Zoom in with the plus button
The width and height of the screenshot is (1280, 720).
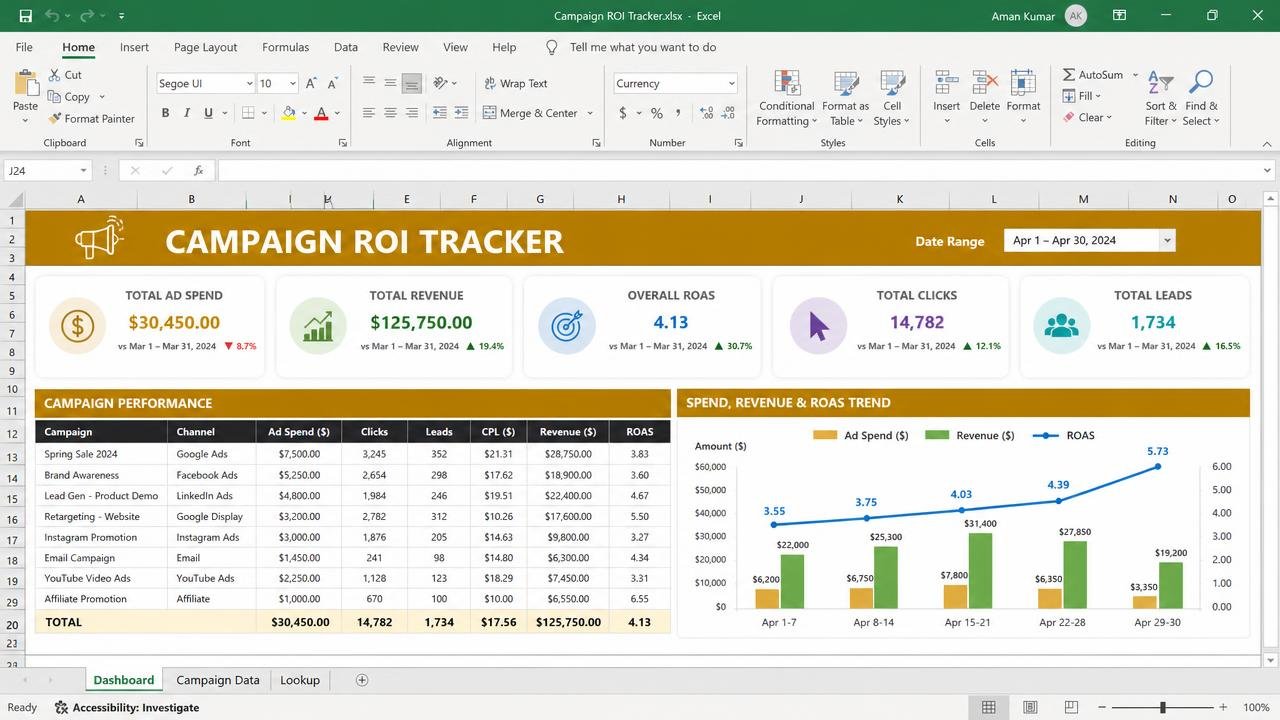(1223, 707)
